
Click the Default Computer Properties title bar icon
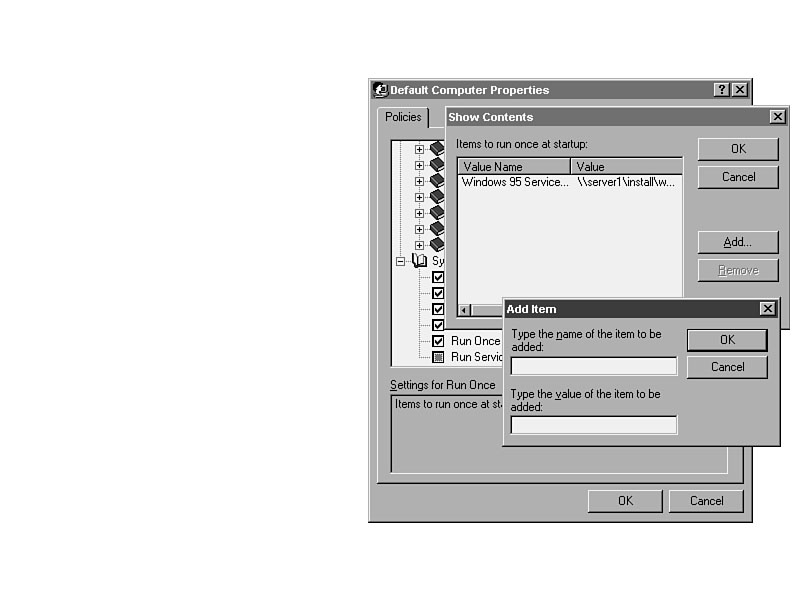[380, 90]
